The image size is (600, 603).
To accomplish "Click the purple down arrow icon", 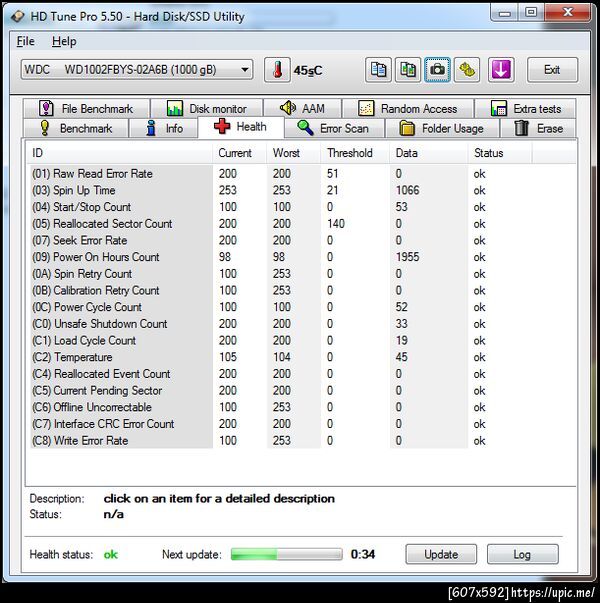I will (x=501, y=70).
